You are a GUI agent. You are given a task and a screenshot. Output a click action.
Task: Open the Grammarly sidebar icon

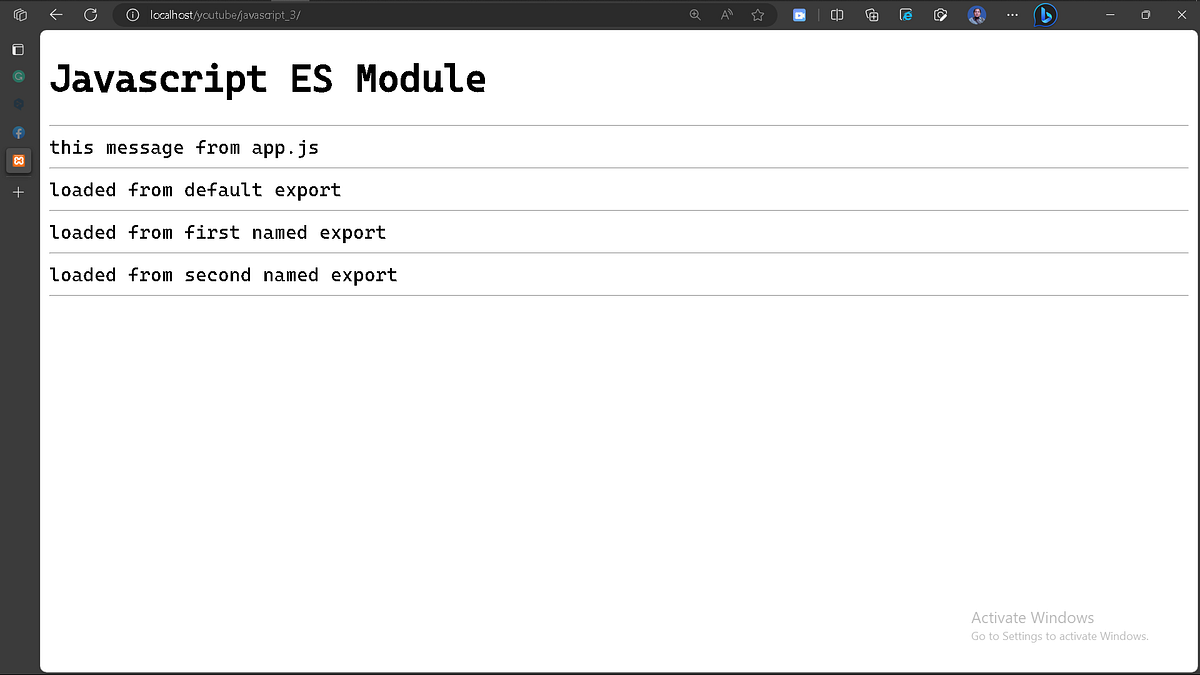coord(18,76)
